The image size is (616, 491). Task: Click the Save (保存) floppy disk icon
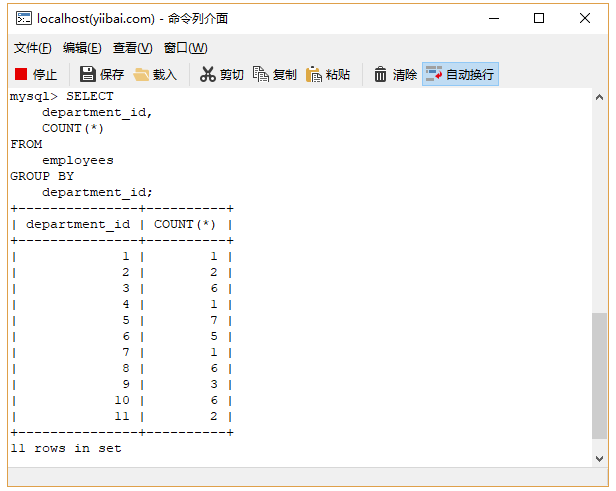[x=88, y=74]
